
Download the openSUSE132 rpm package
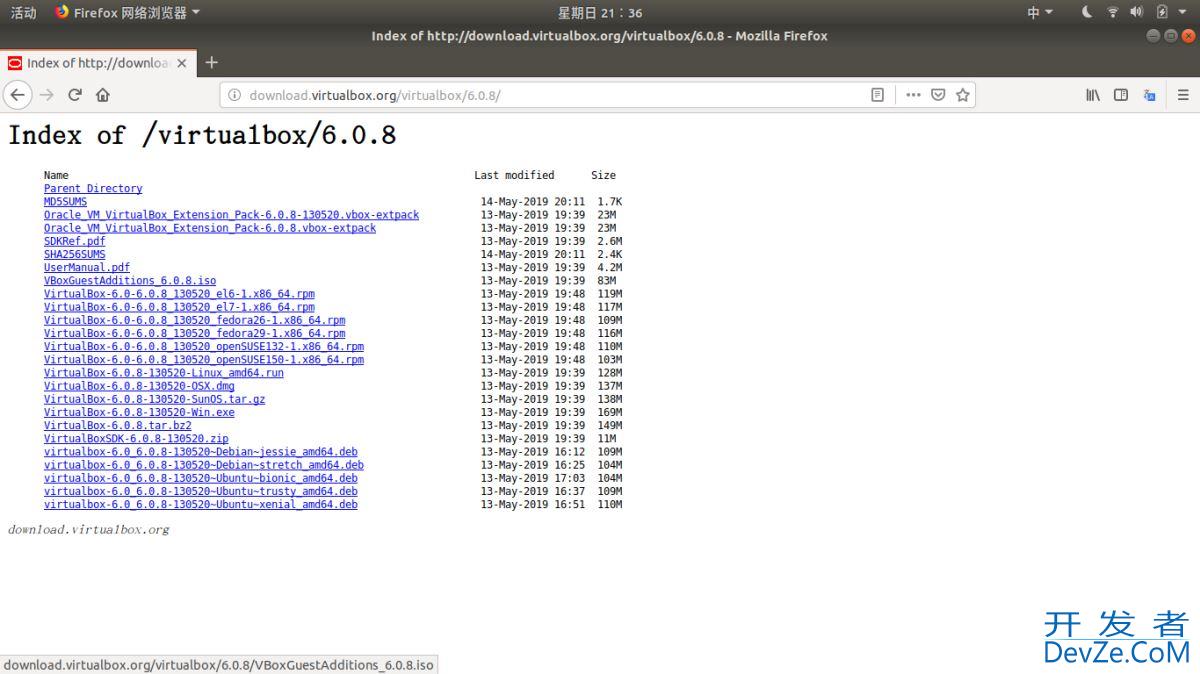point(204,346)
